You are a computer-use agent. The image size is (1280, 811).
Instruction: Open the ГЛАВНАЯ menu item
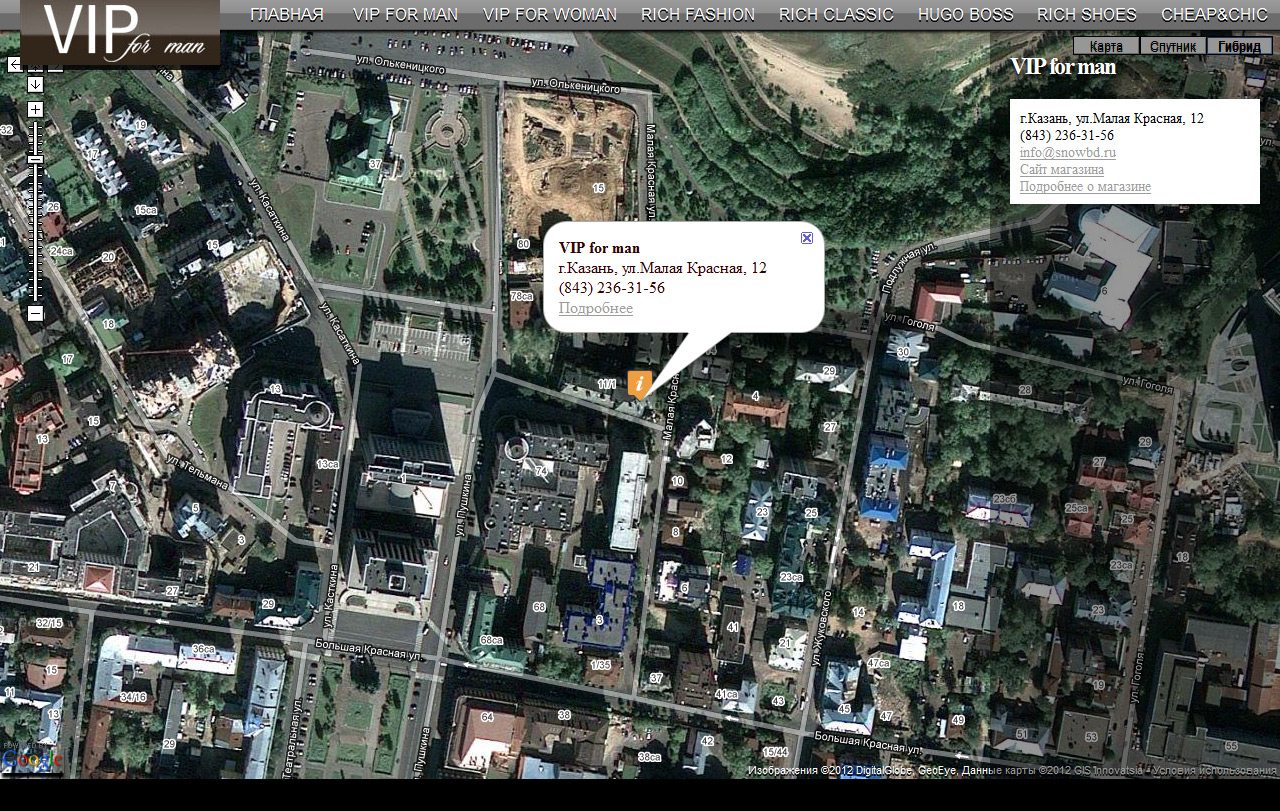(x=287, y=14)
